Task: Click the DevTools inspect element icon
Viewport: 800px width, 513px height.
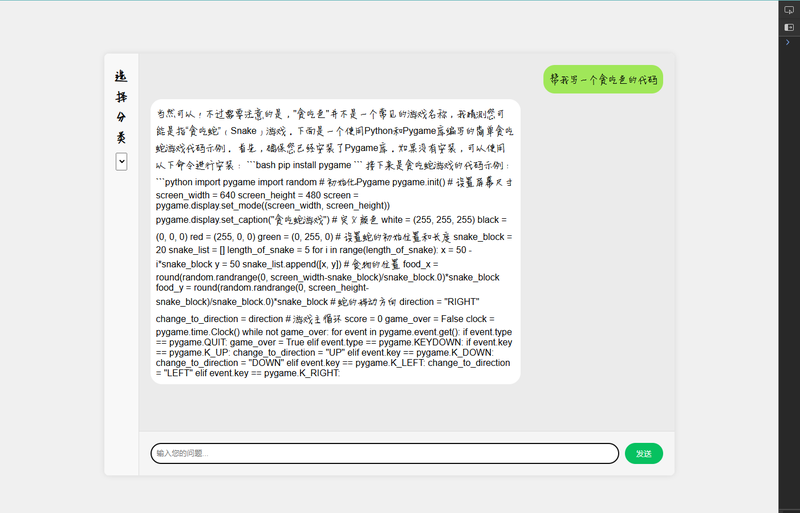Action: (x=789, y=10)
